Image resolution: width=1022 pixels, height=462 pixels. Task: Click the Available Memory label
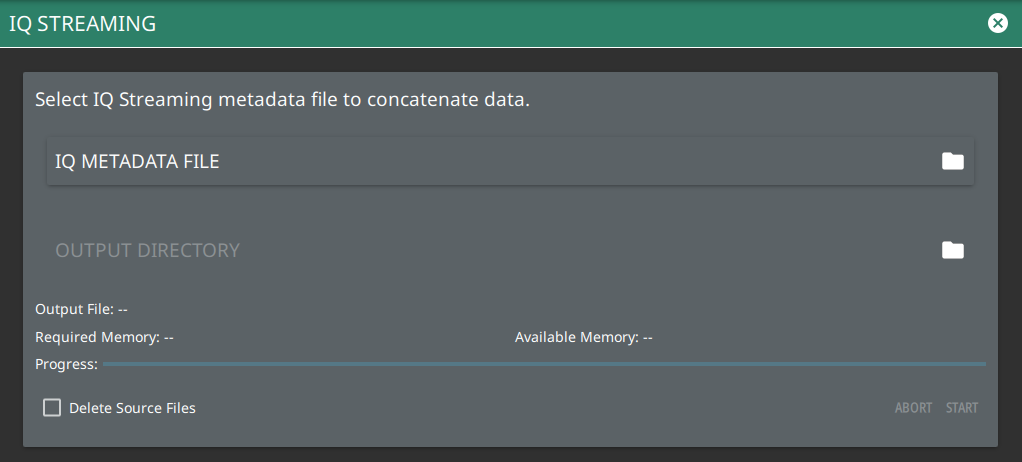pyautogui.click(x=576, y=337)
